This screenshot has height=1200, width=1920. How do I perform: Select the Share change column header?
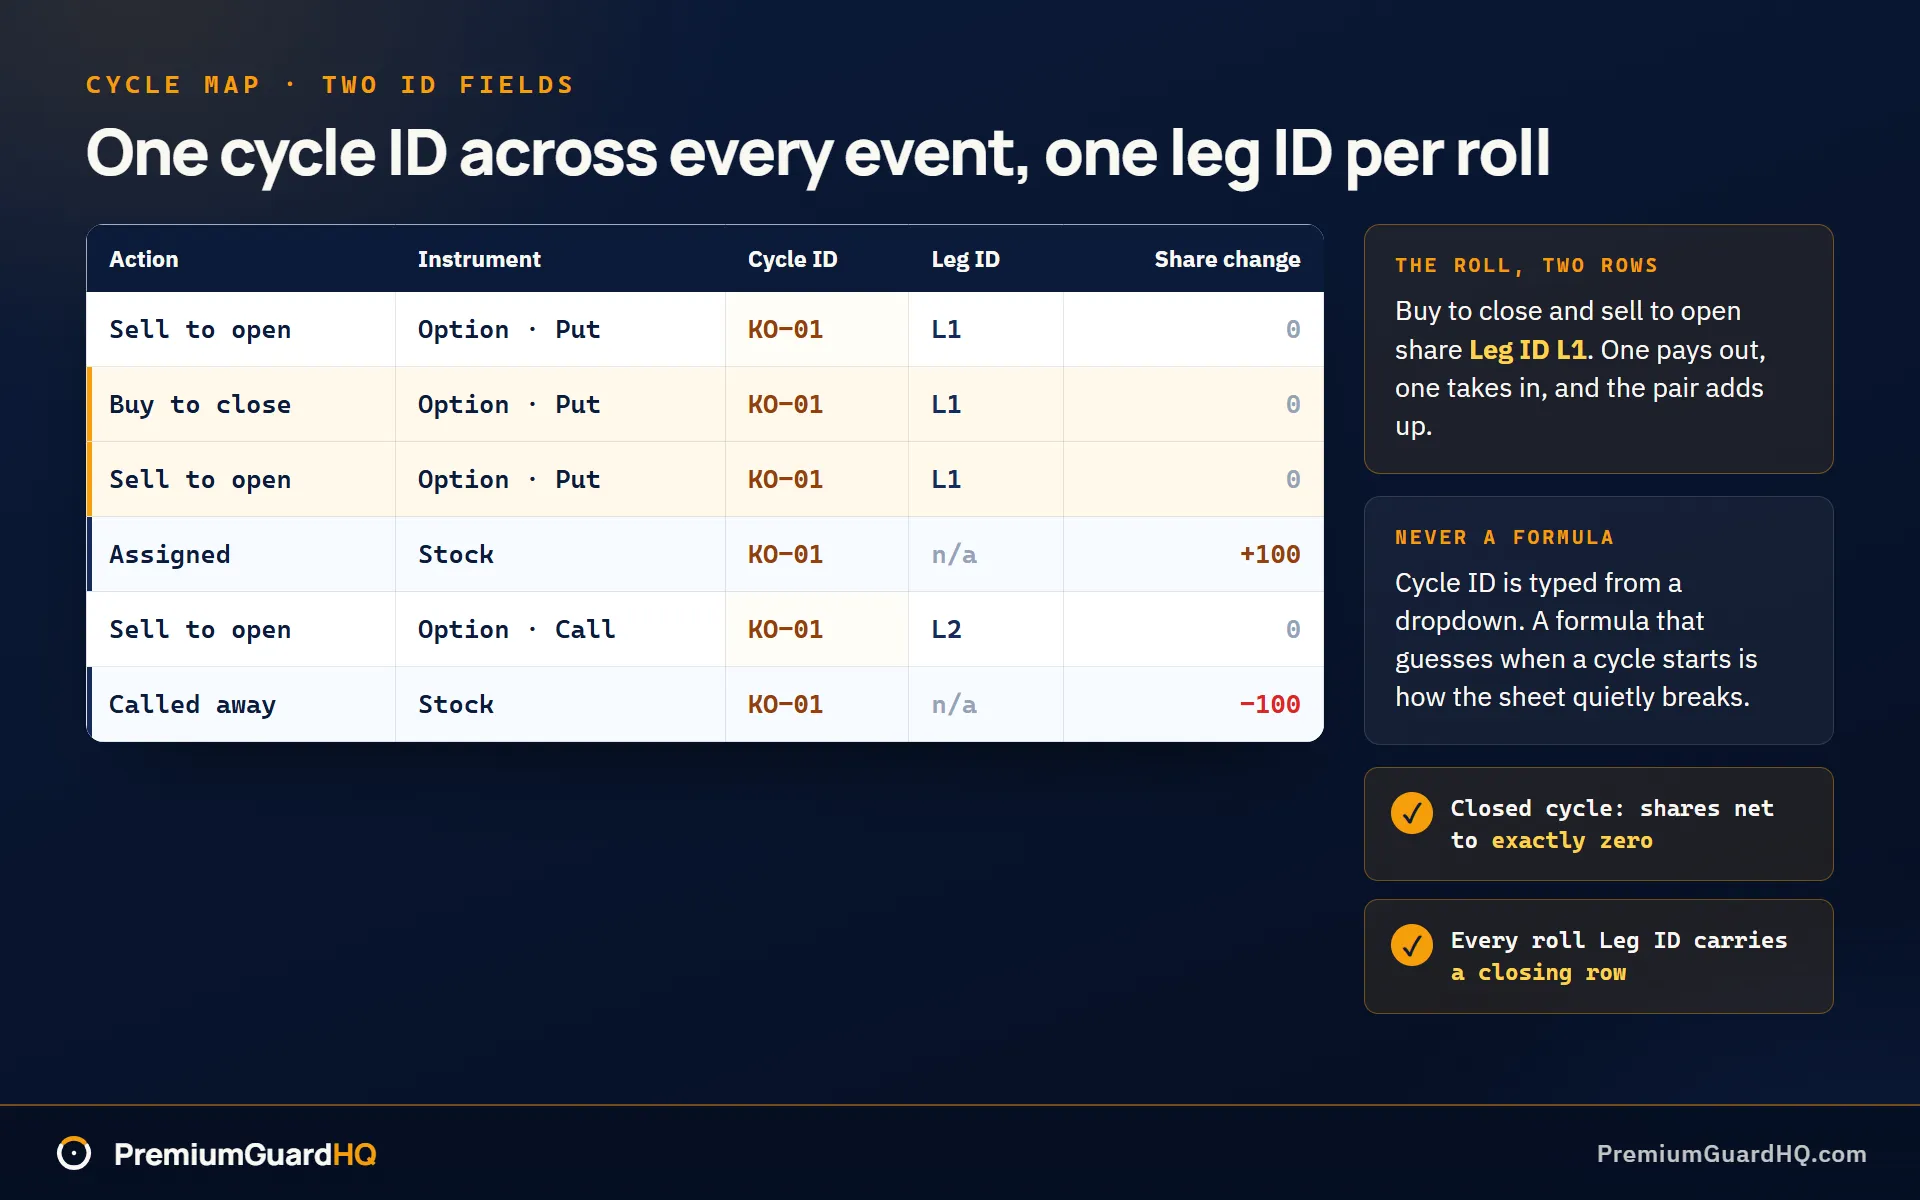click(x=1227, y=259)
